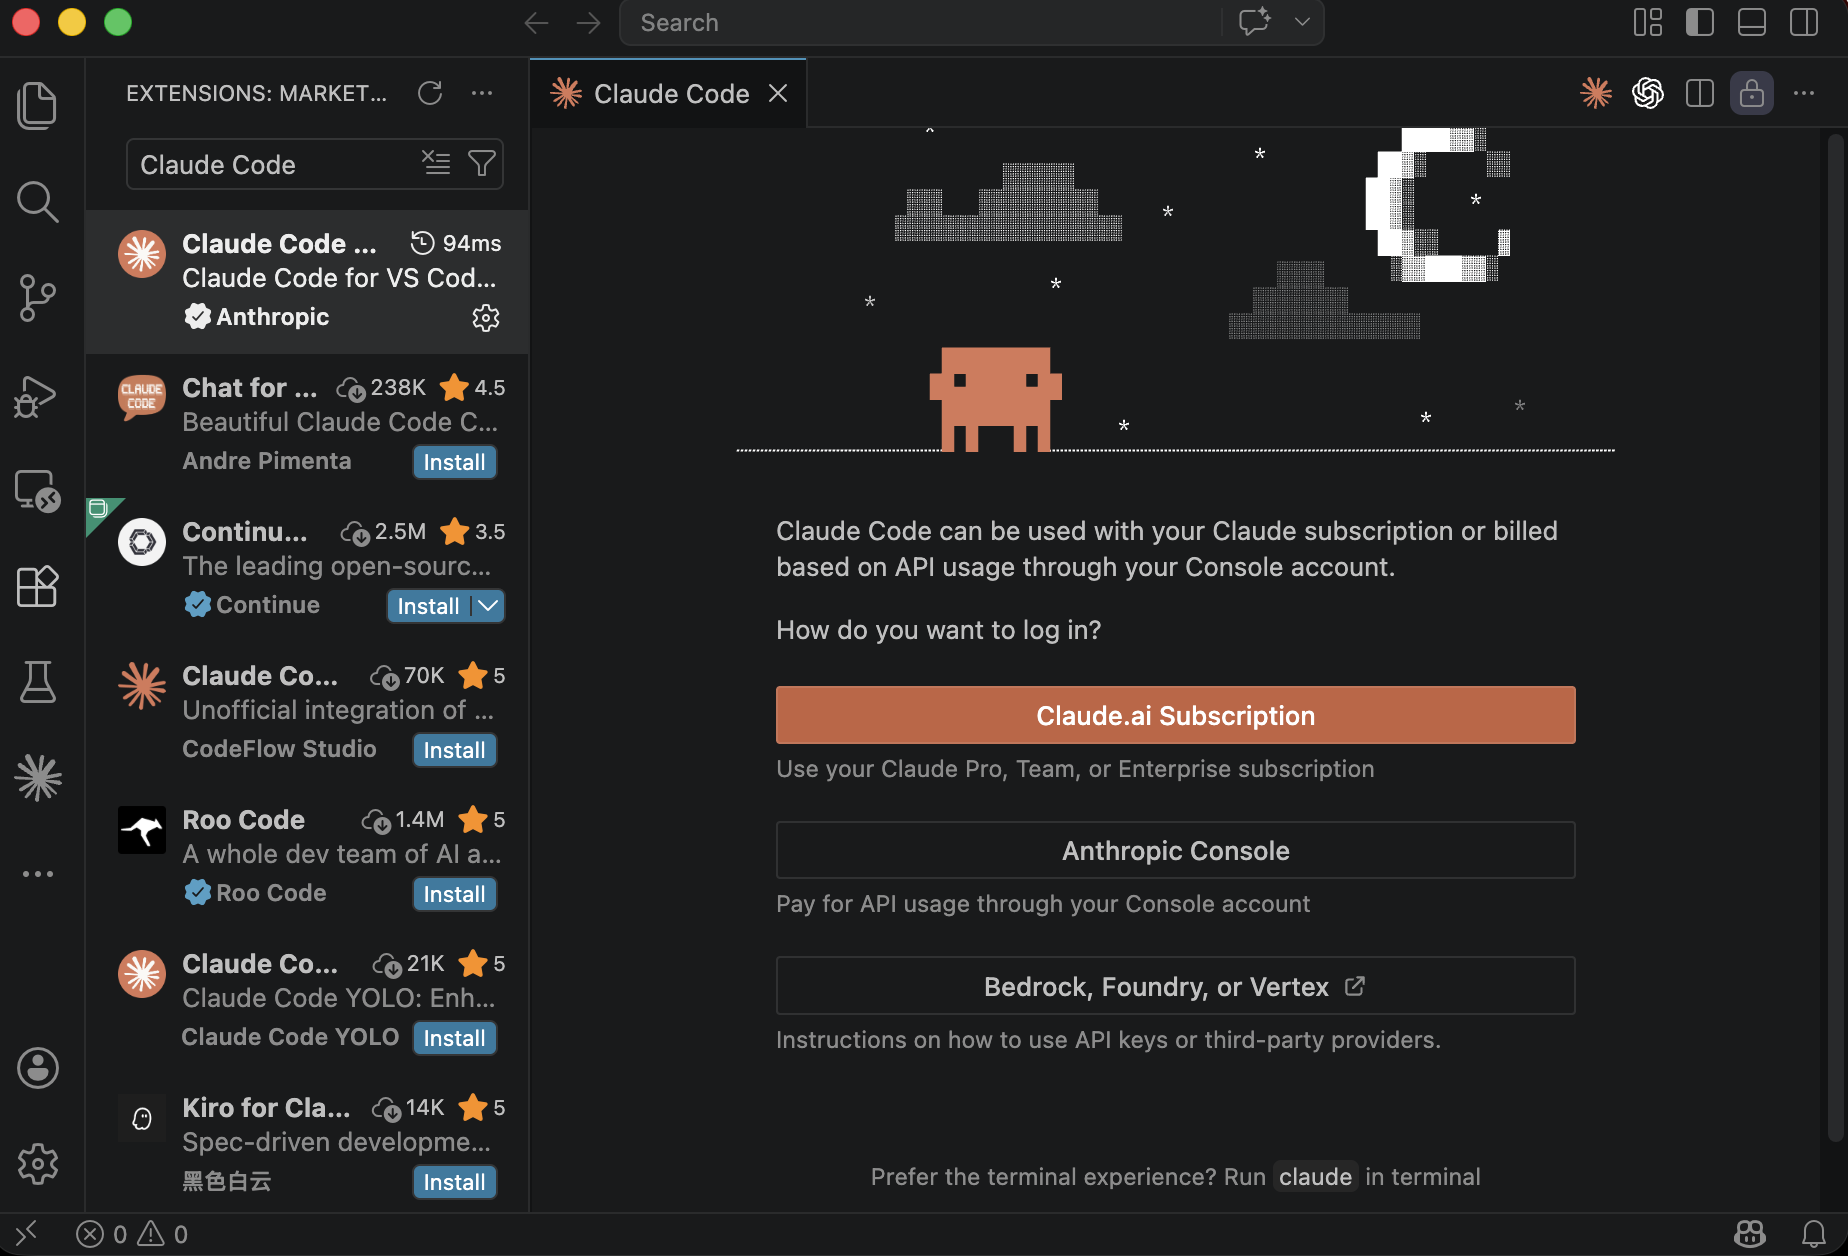Screen dimensions: 1848x1256
Task: Open Extensions view more actions menu
Action: (482, 93)
